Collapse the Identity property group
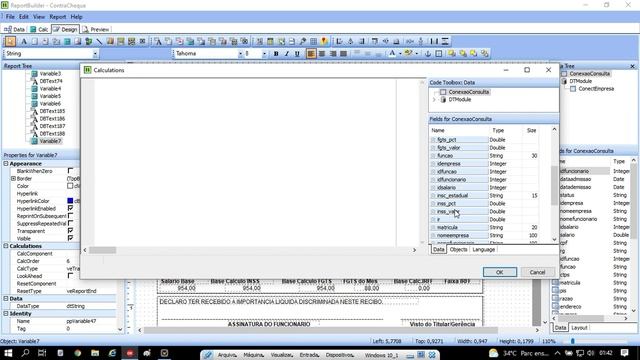This screenshot has height=360, width=640. (x=6, y=314)
